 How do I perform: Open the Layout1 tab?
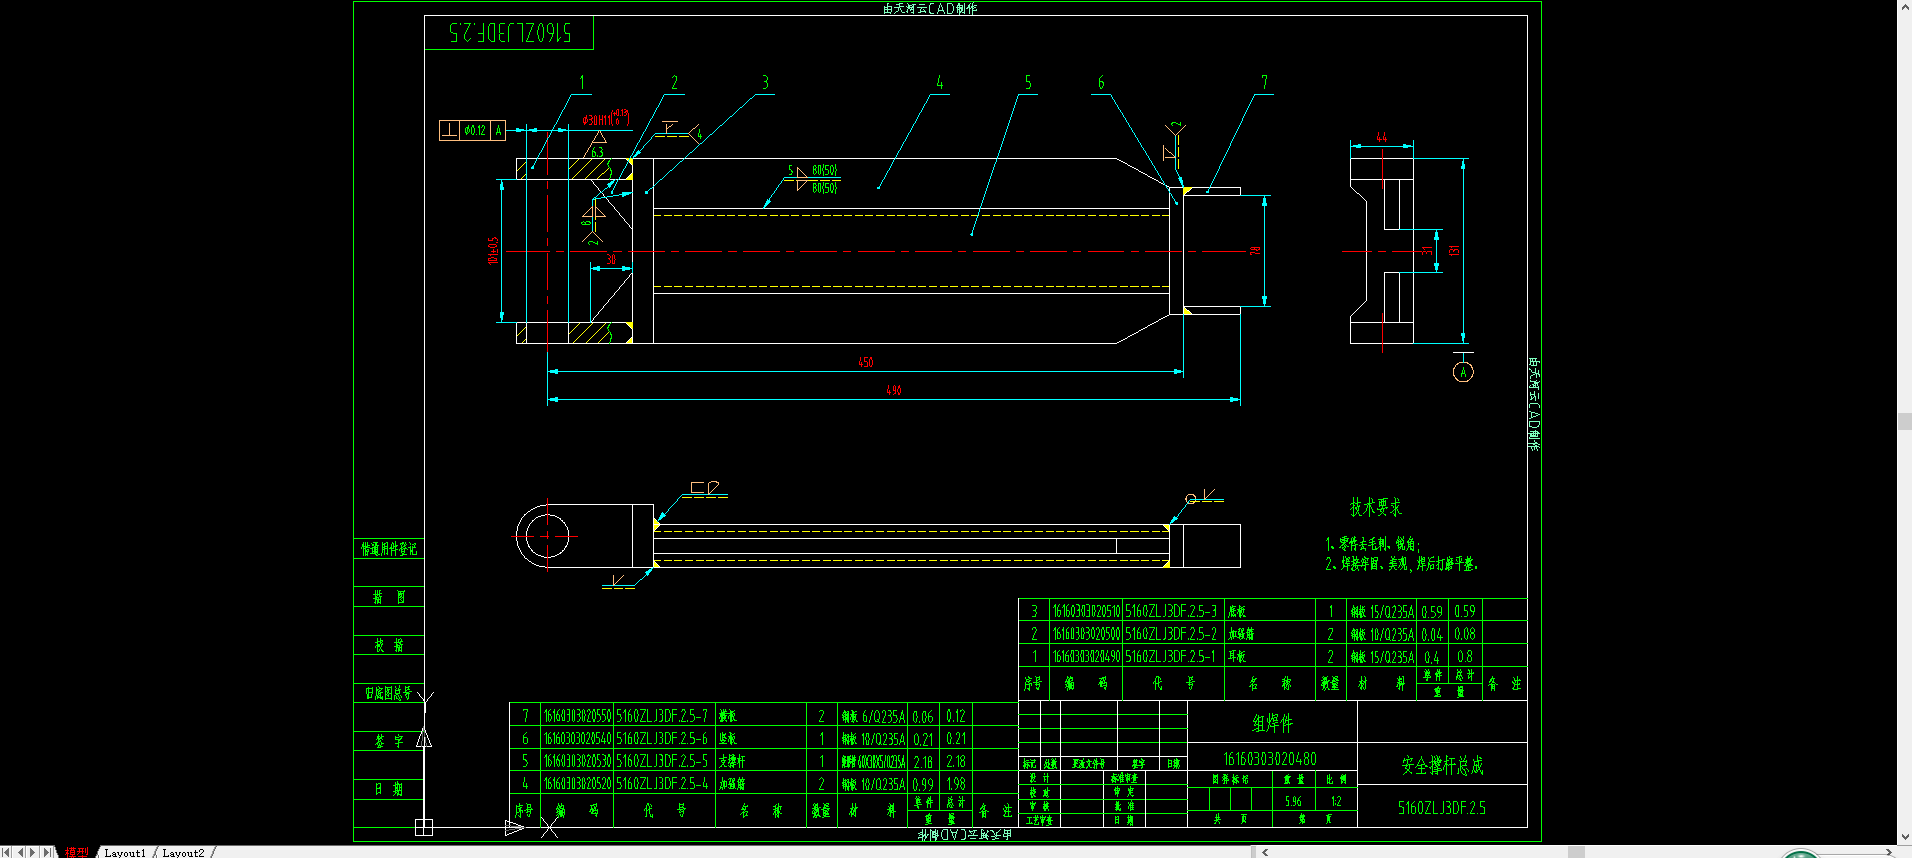coord(125,853)
